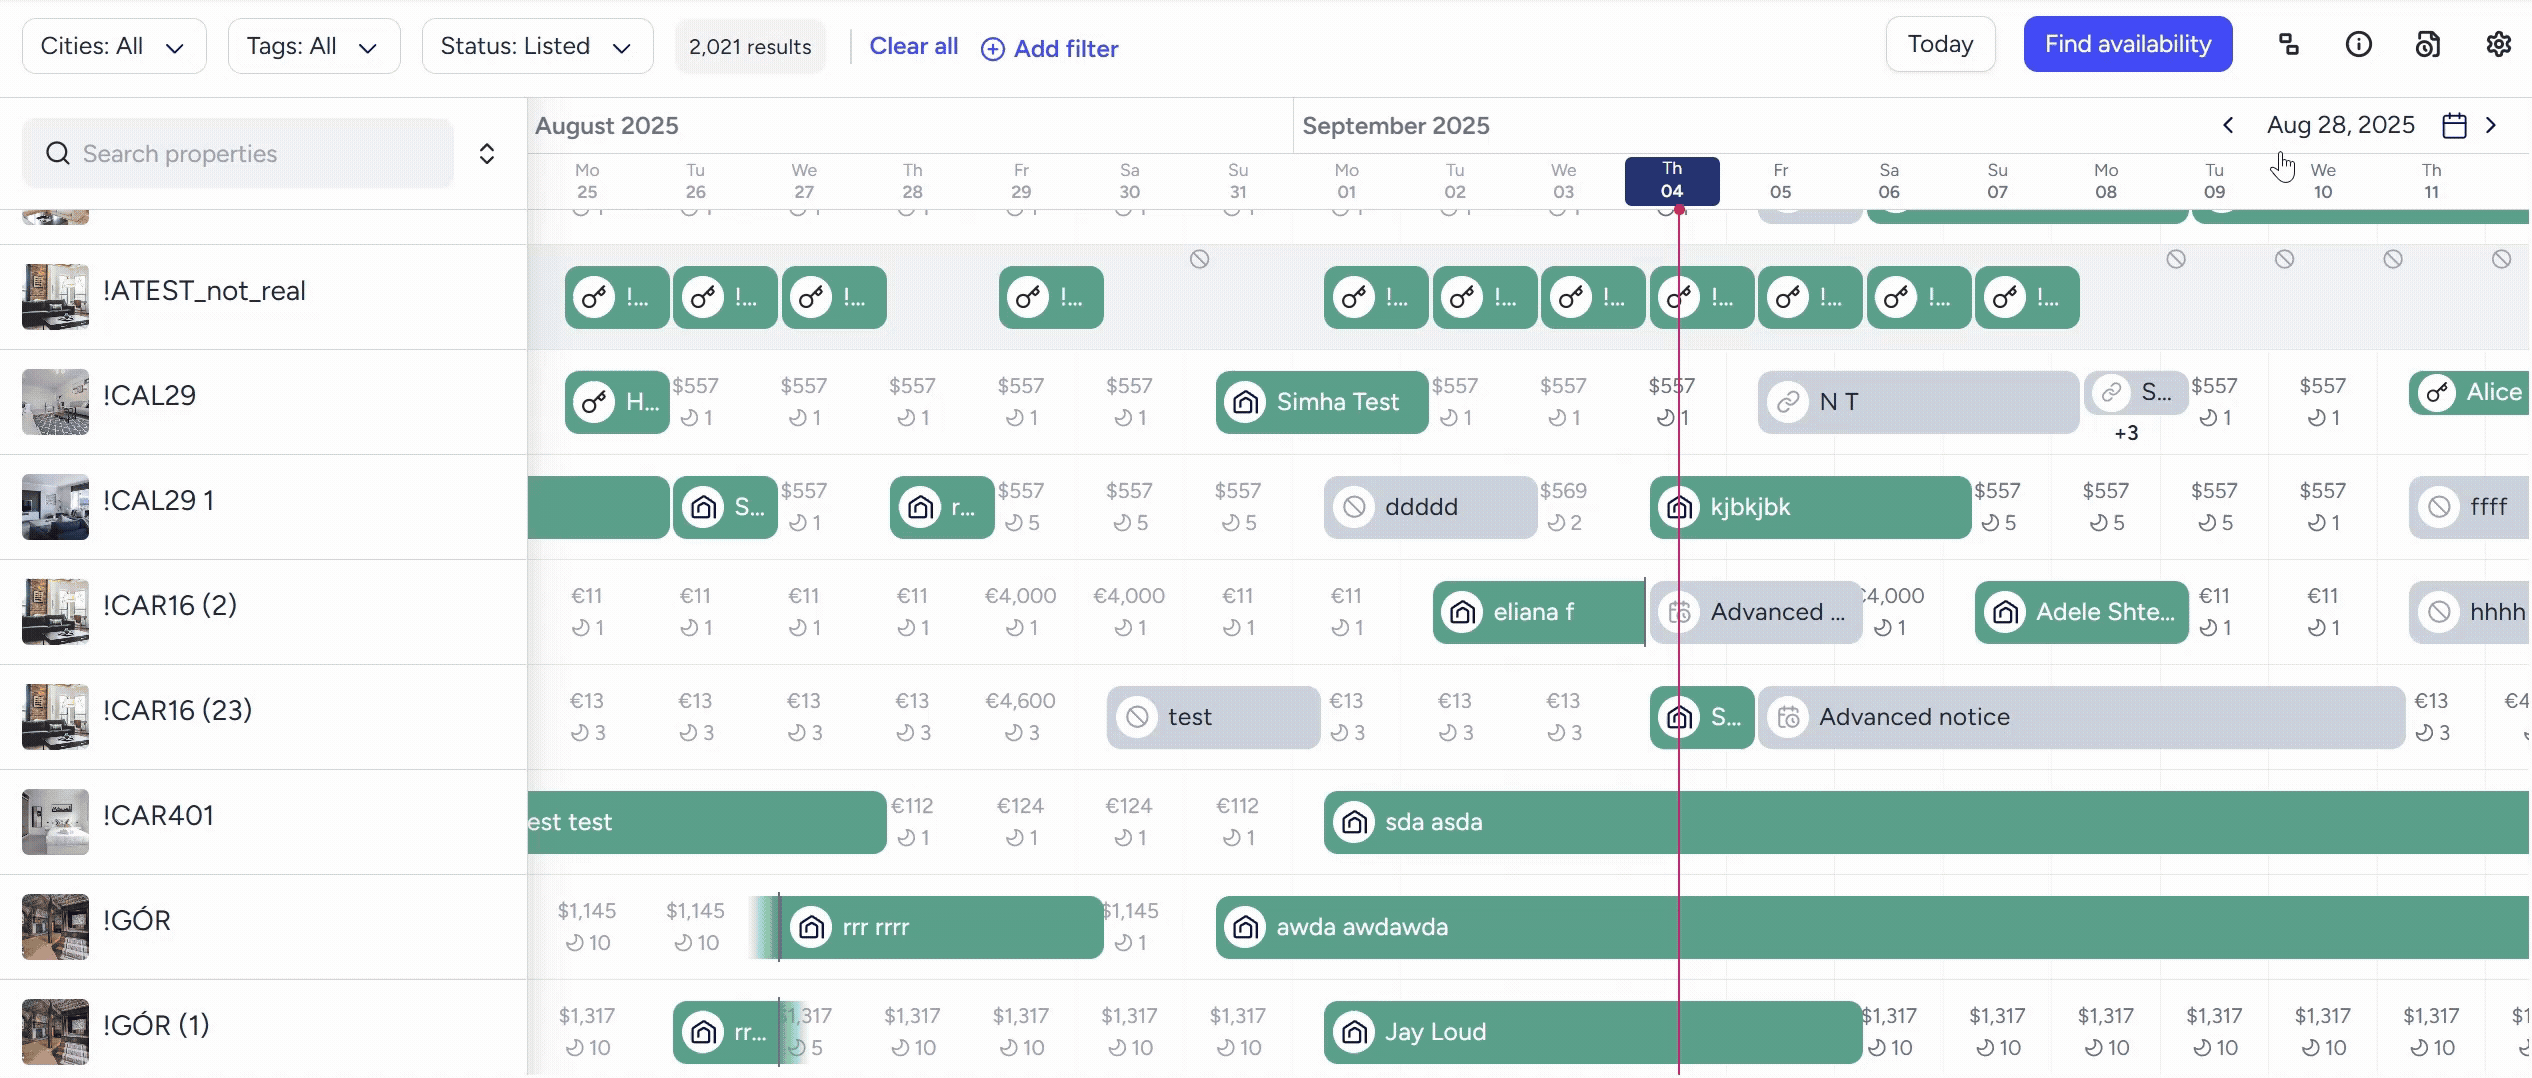Screen dimensions: 2532x1078
Task: Open the Tags: All filter dropdown
Action: 313,45
